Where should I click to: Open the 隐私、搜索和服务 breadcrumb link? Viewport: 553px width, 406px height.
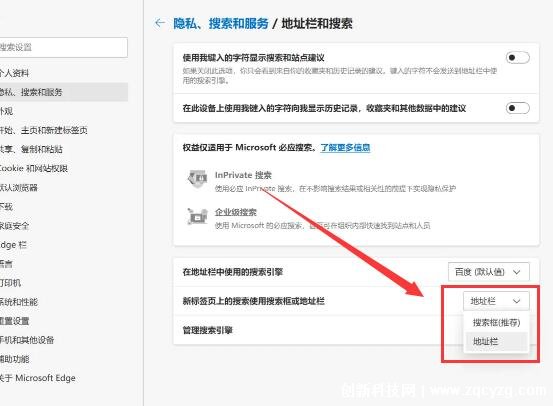click(221, 24)
